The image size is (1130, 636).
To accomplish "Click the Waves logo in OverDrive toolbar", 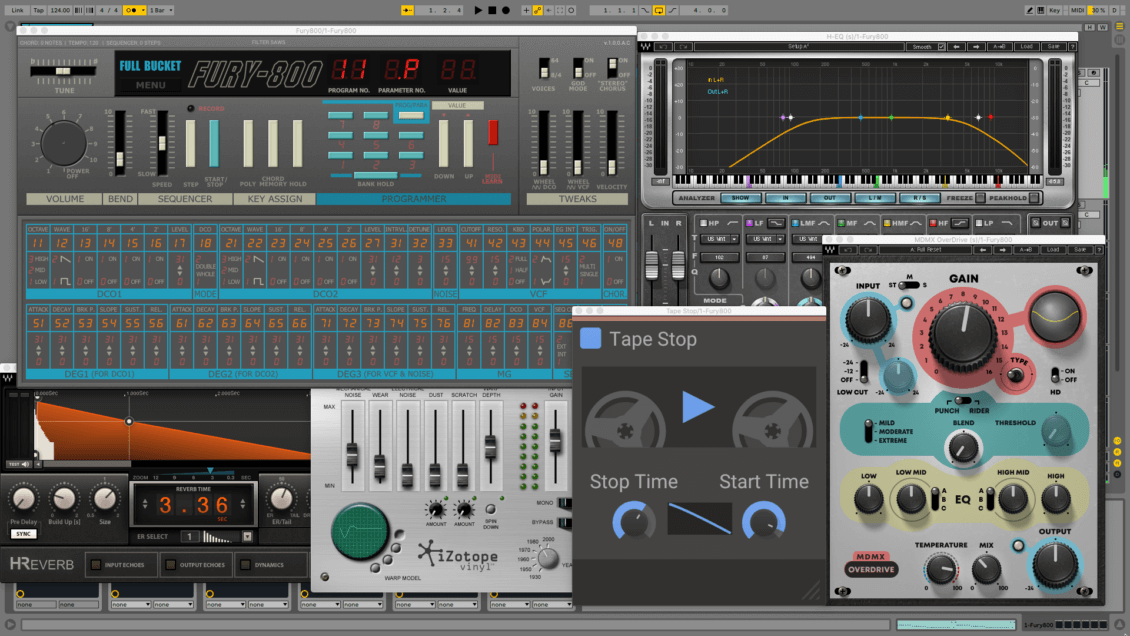I will click(830, 250).
